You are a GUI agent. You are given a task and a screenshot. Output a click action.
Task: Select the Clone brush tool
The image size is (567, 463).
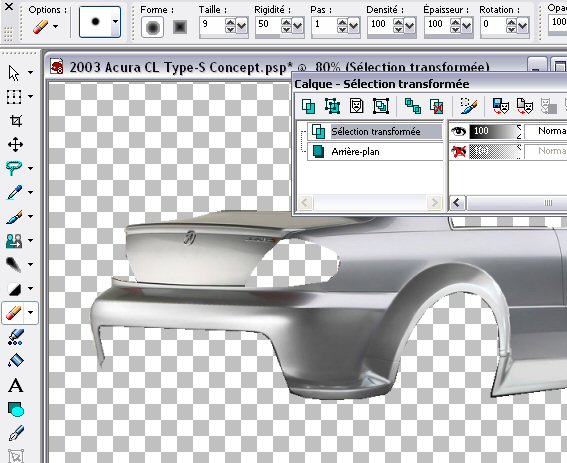(14, 241)
